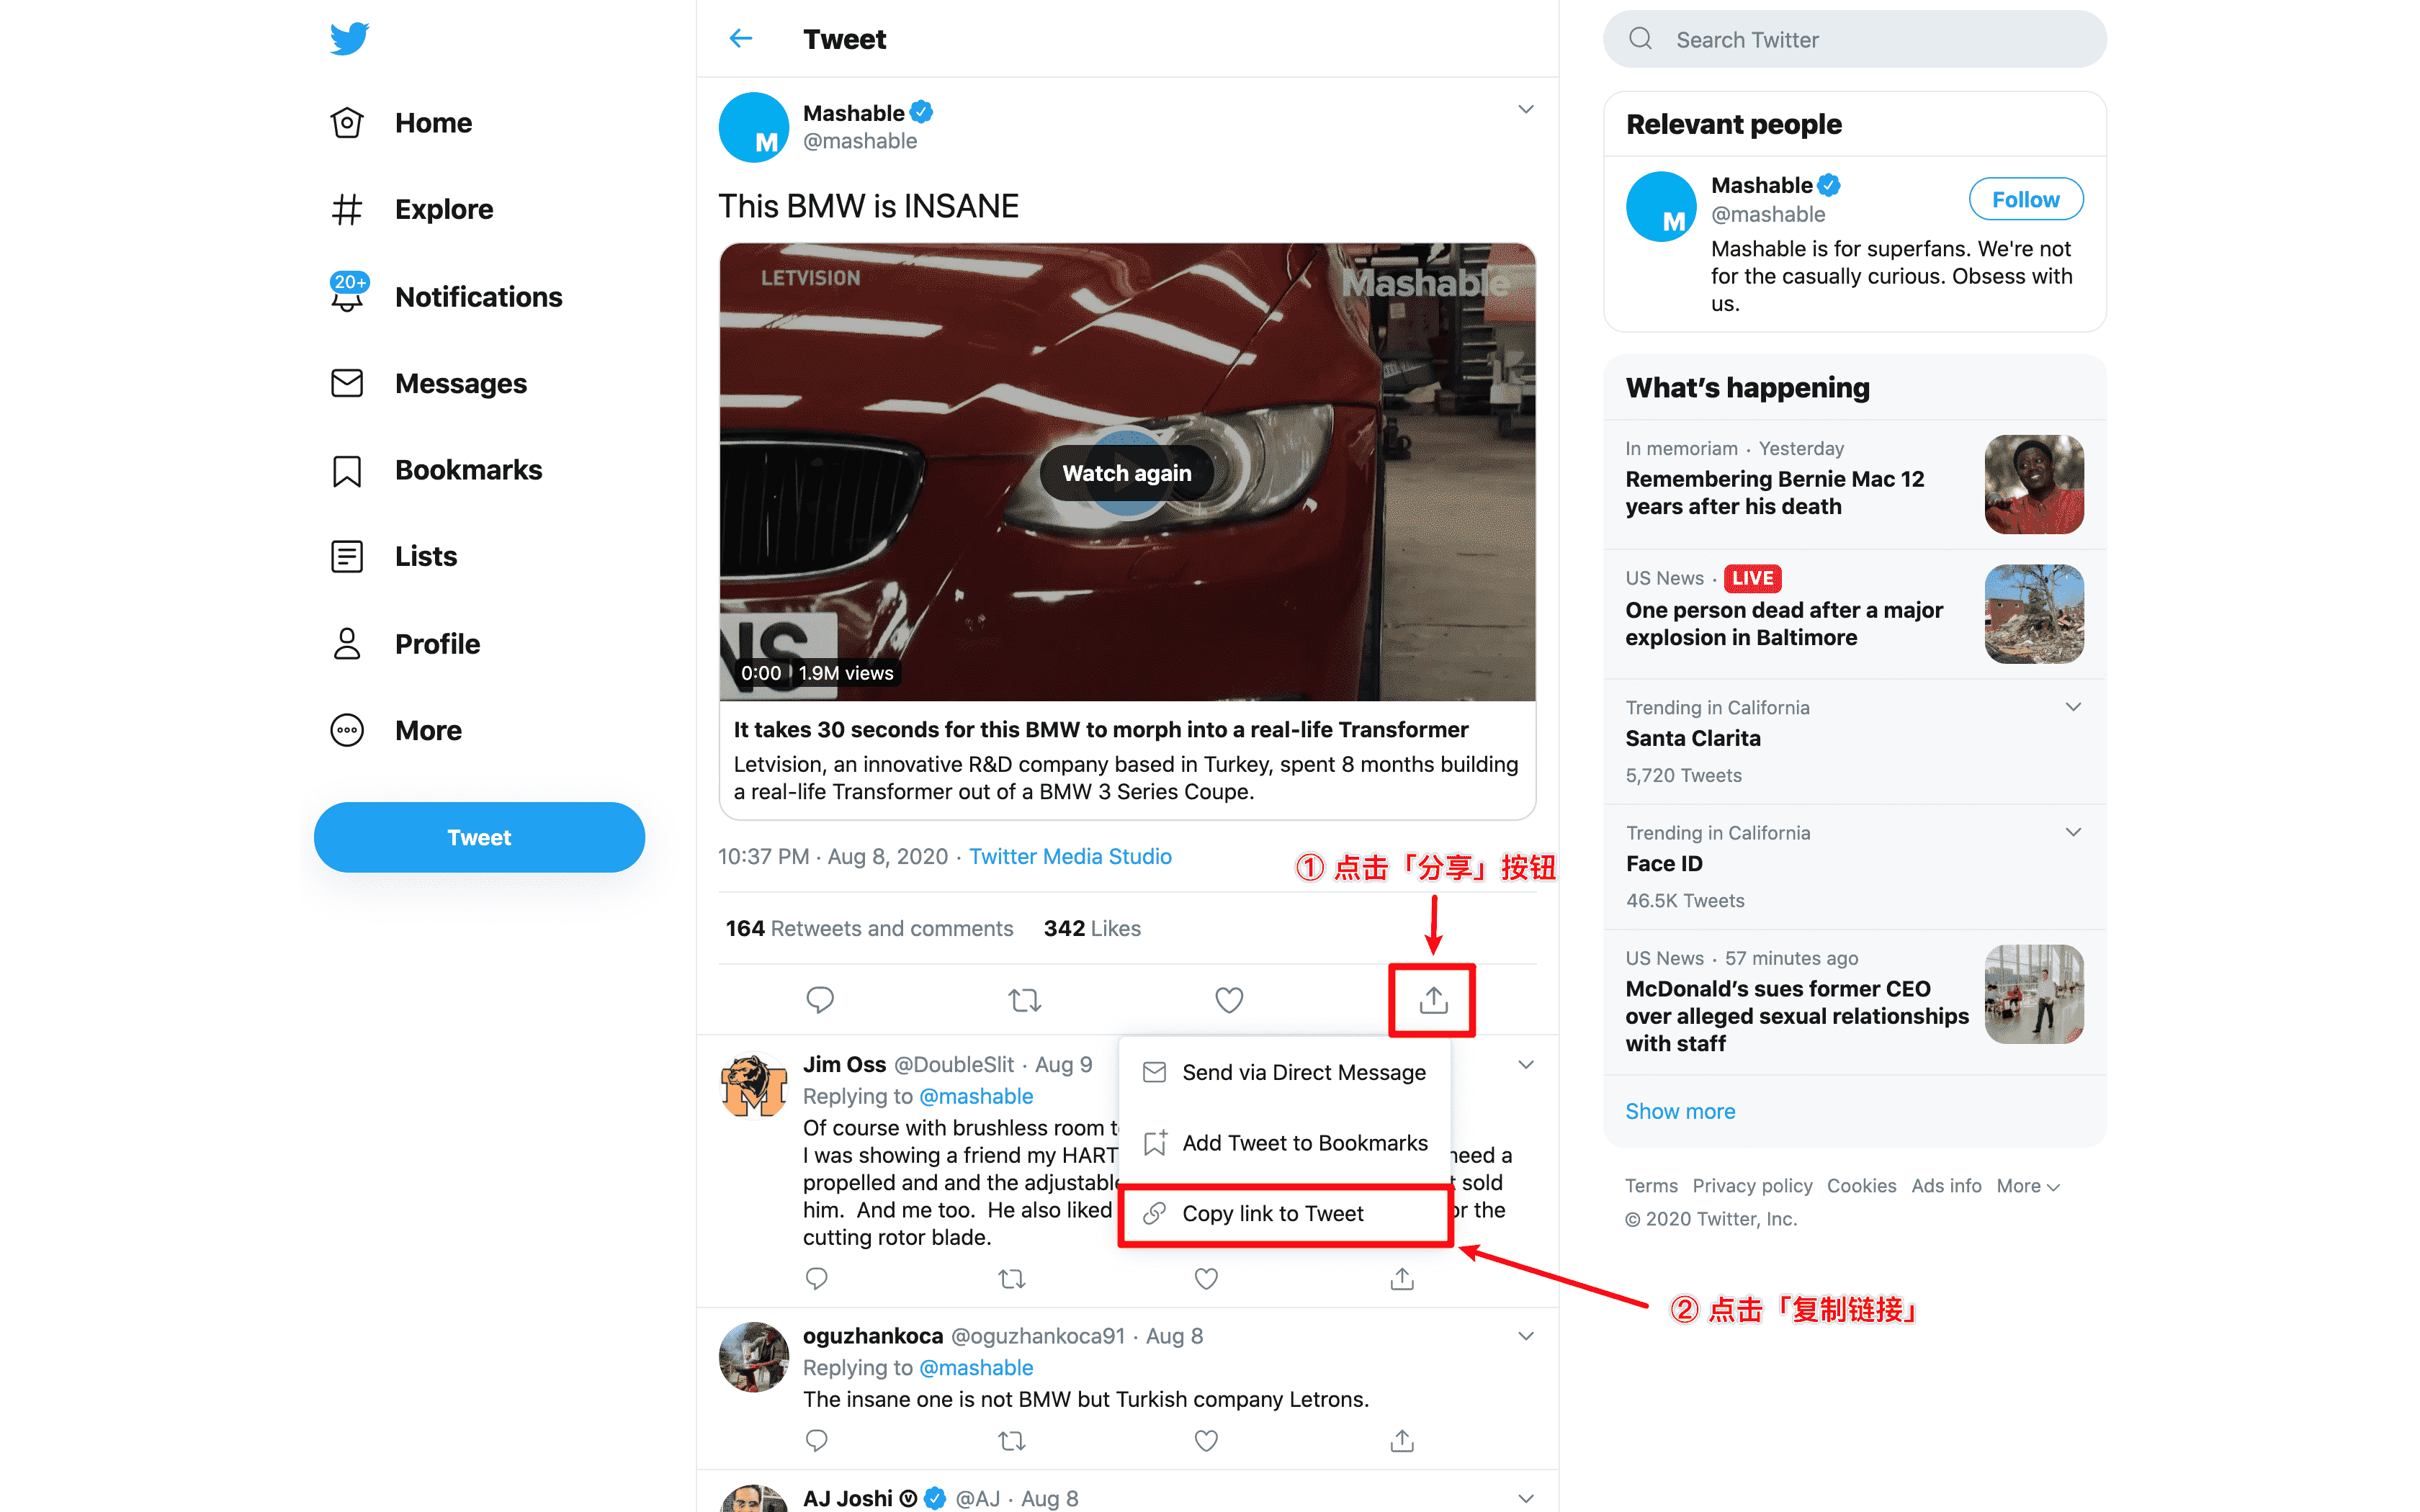
Task: Choose Send via Direct Message
Action: tap(1285, 1072)
